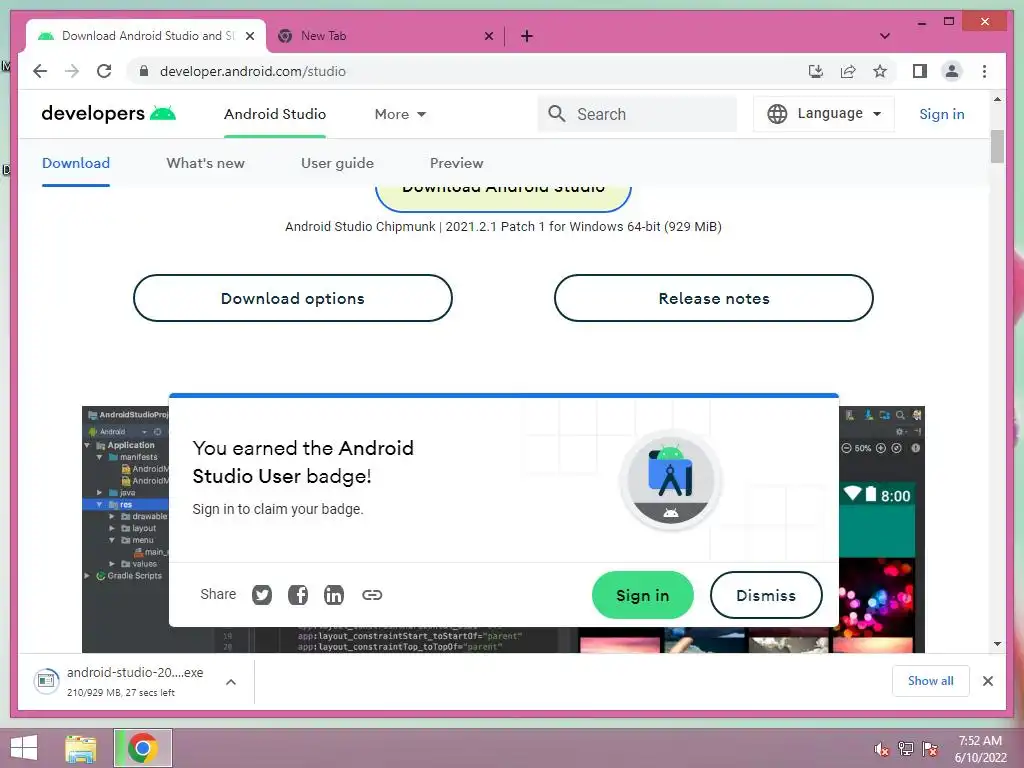Click the page vertical scrollbar thumb
Viewport: 1024px width, 768px height.
(x=997, y=146)
